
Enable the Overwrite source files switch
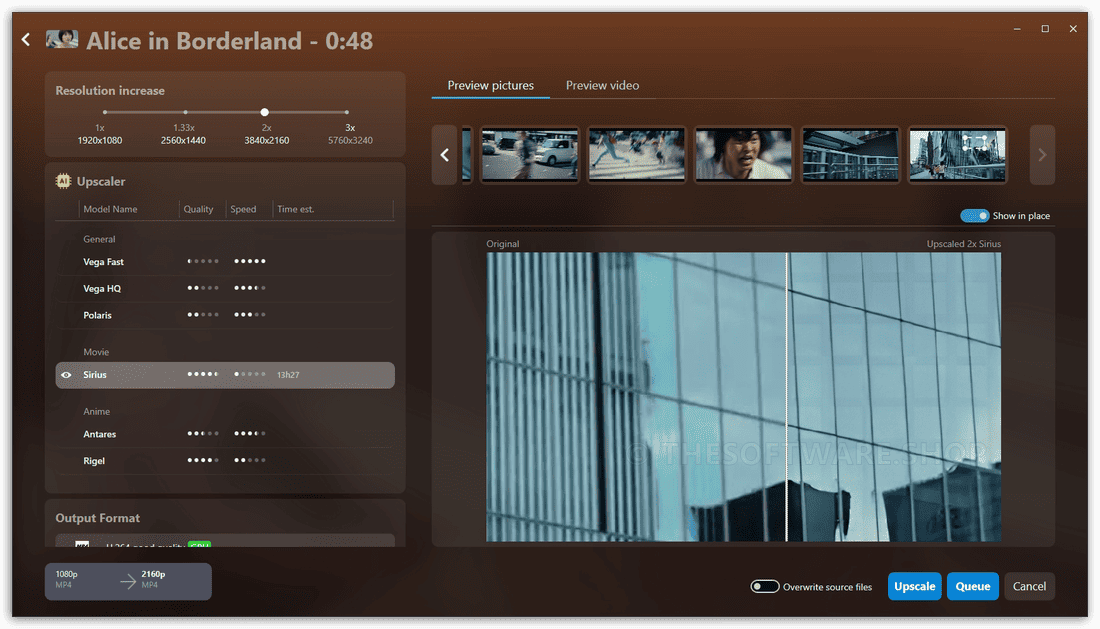pos(765,587)
